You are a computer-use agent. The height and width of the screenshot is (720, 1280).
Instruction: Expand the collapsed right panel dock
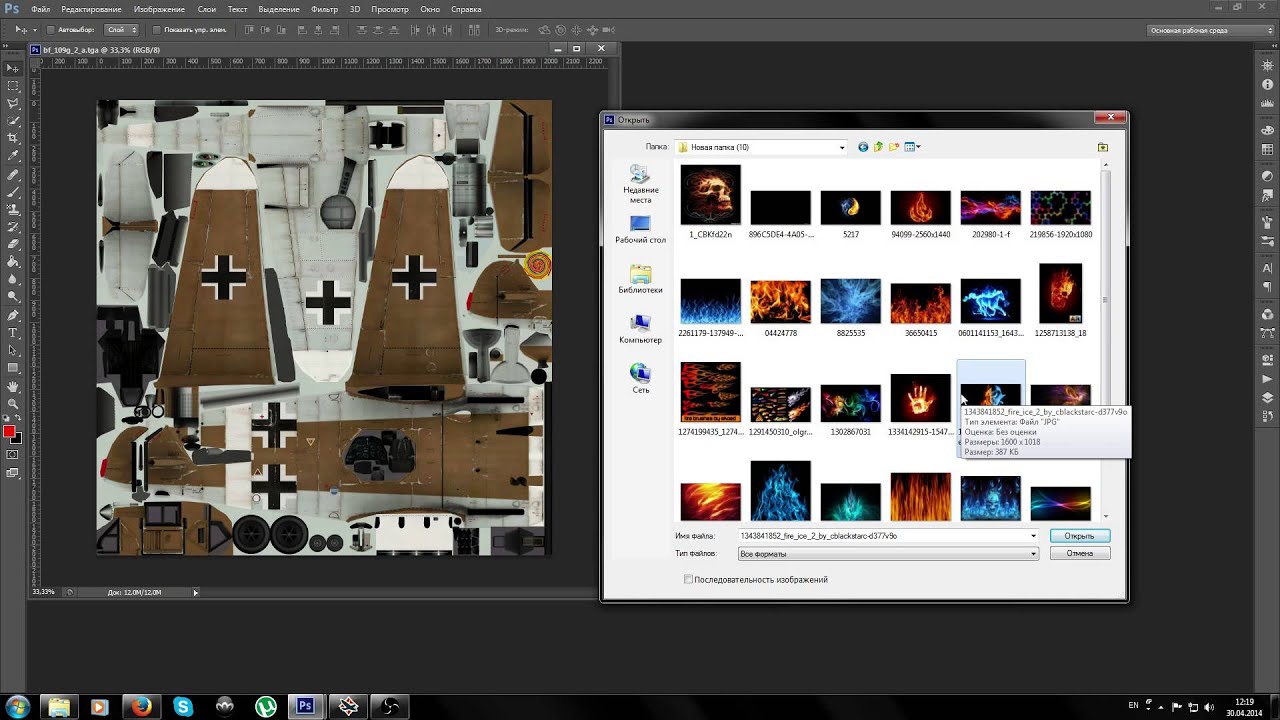(x=1267, y=44)
